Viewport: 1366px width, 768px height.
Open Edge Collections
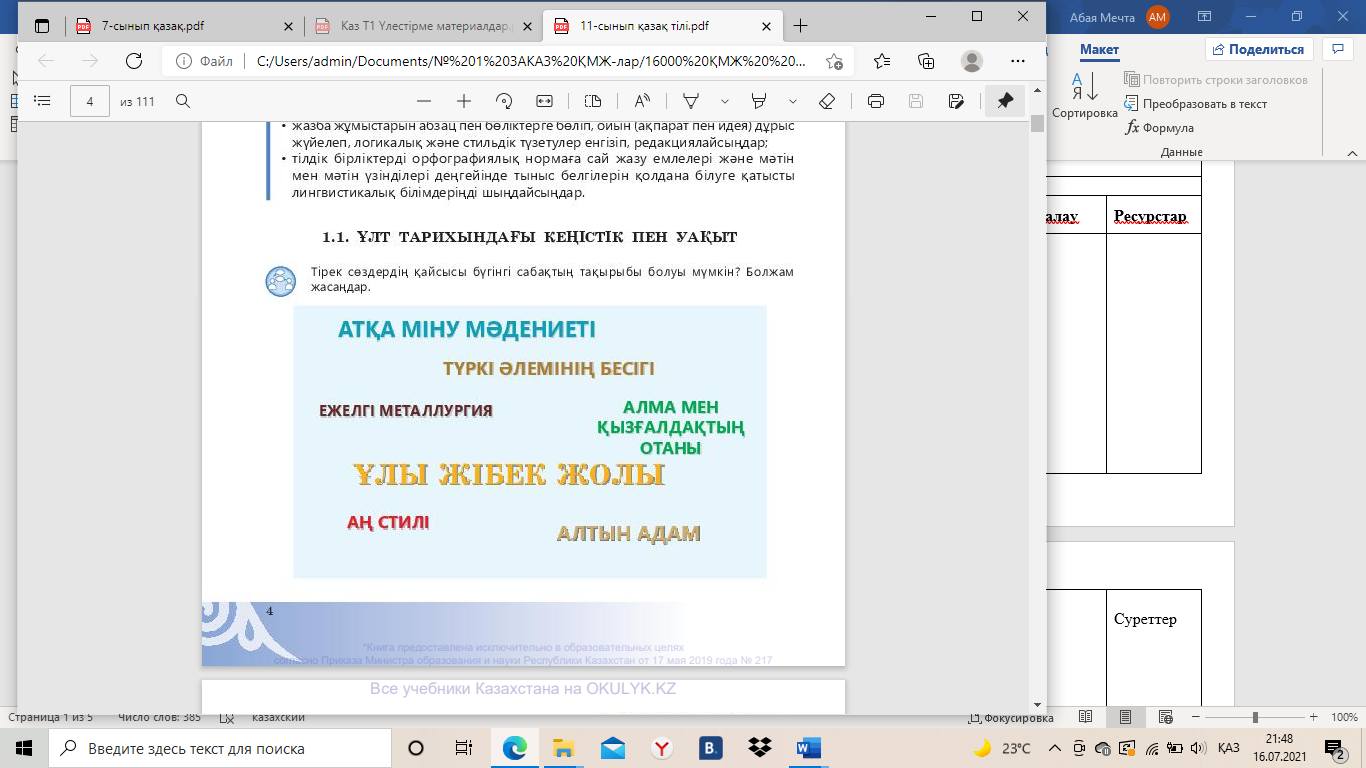tap(926, 61)
